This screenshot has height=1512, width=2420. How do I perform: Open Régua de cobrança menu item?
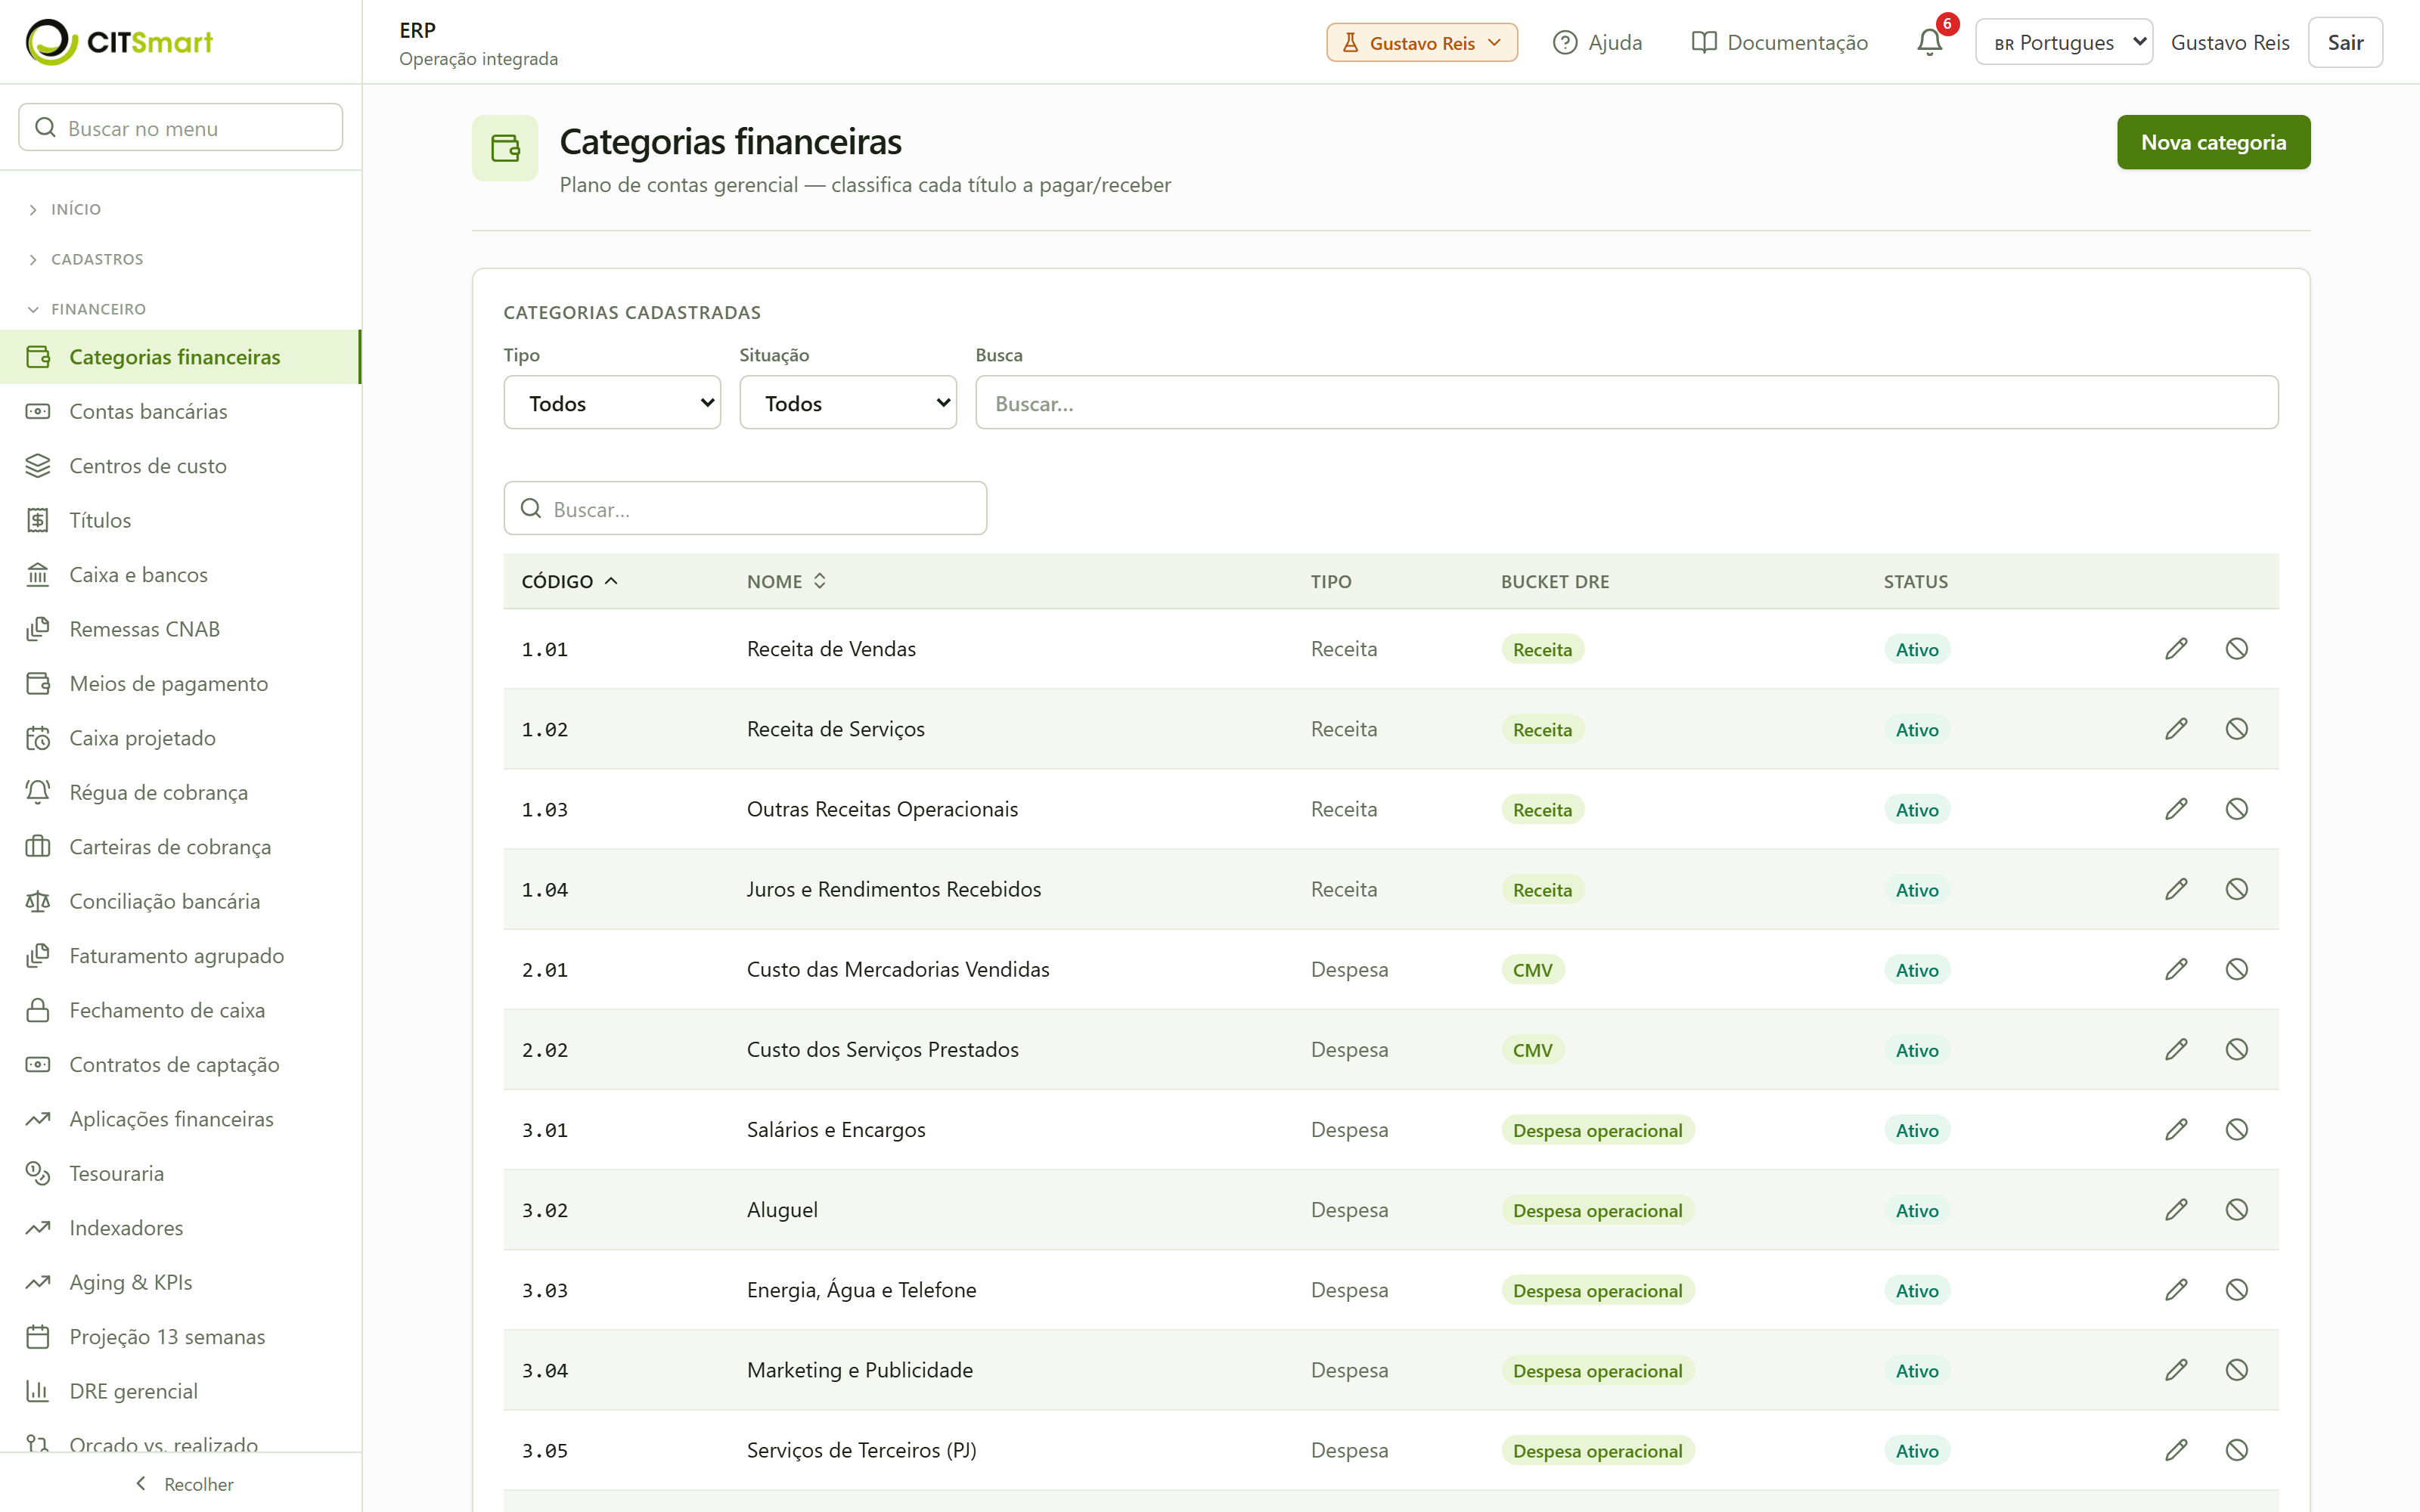(180, 792)
